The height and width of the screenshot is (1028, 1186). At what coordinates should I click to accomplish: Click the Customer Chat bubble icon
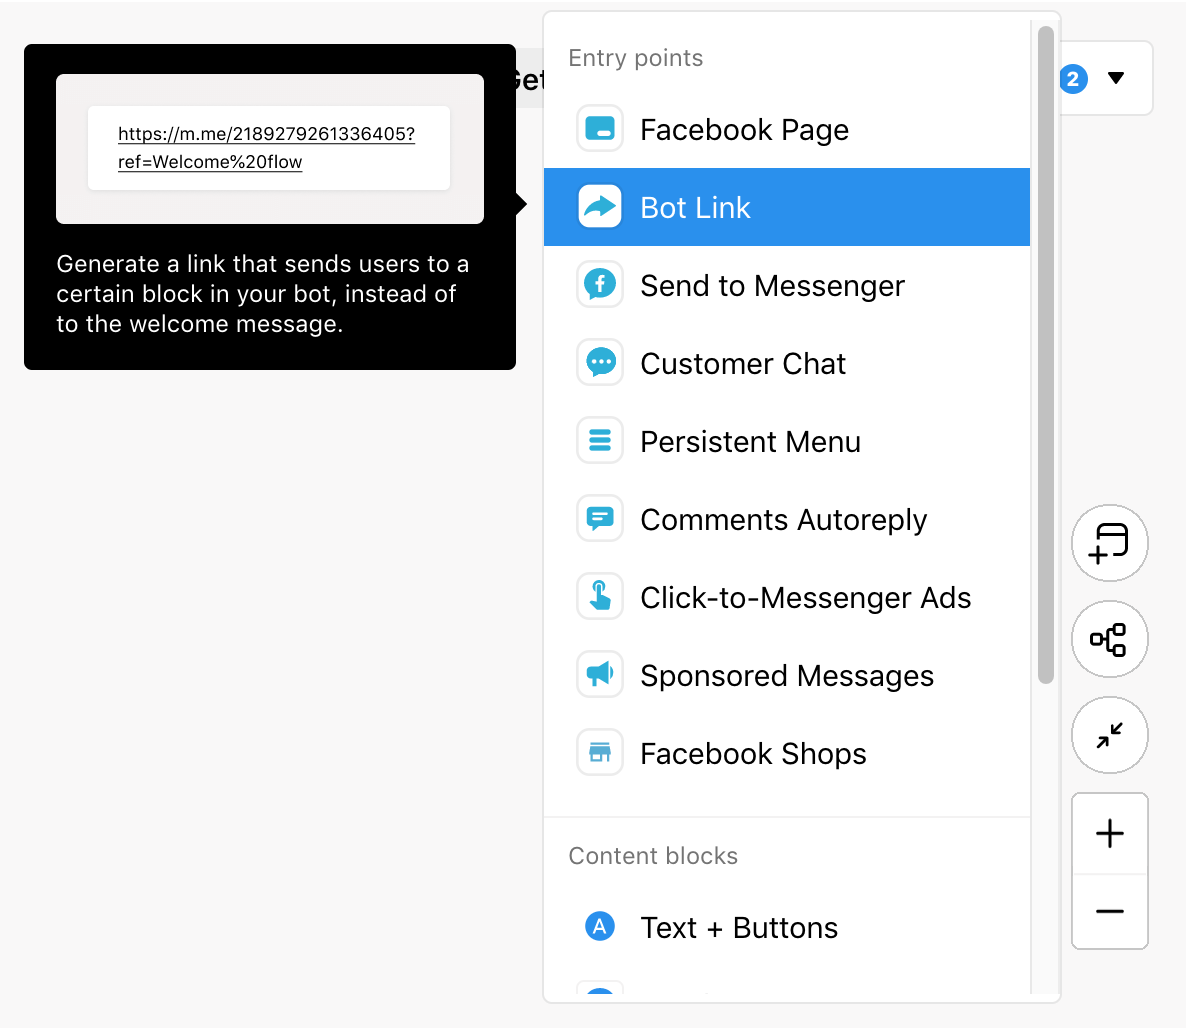click(x=600, y=362)
